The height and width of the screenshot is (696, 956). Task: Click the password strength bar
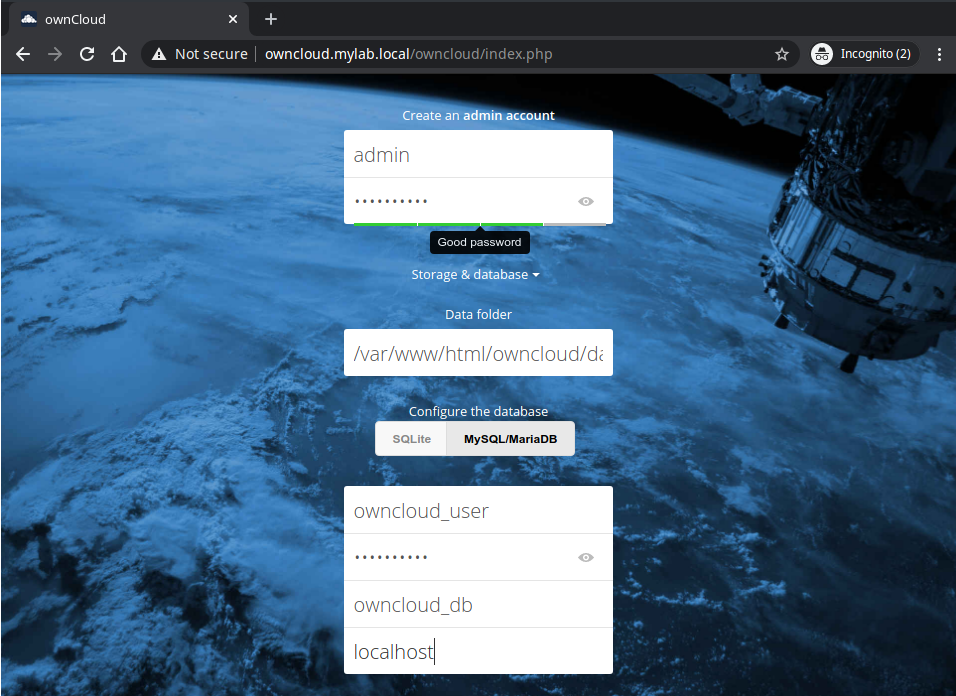(480, 225)
